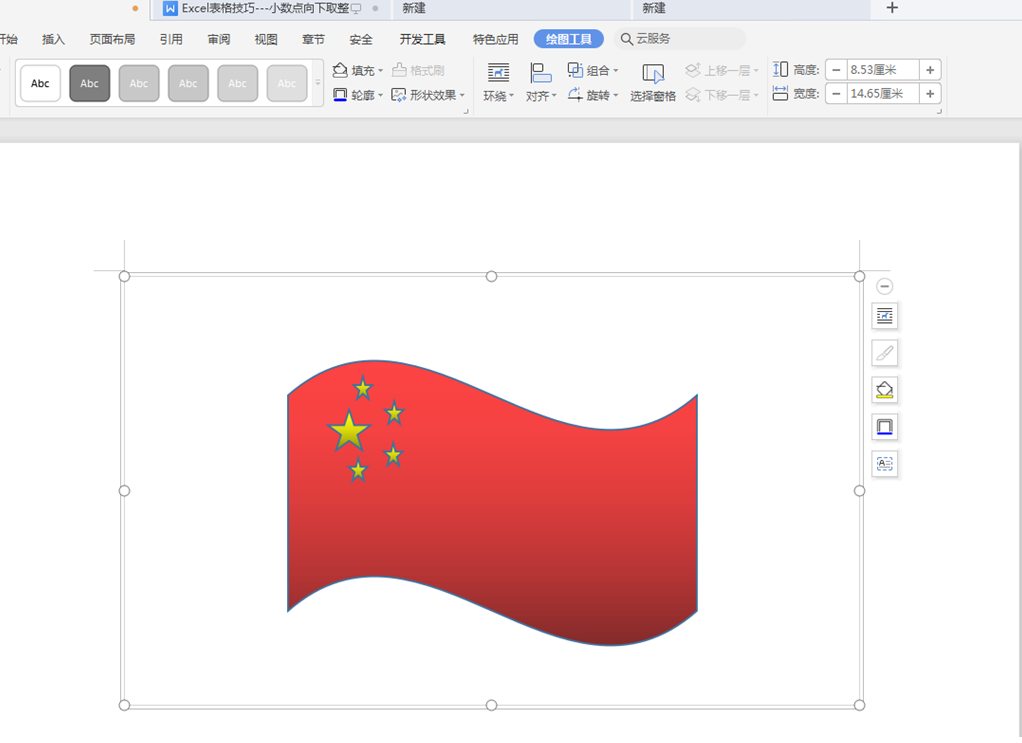The image size is (1022, 743).
Task: Click the layout options icon beside canvas
Action: coord(884,316)
